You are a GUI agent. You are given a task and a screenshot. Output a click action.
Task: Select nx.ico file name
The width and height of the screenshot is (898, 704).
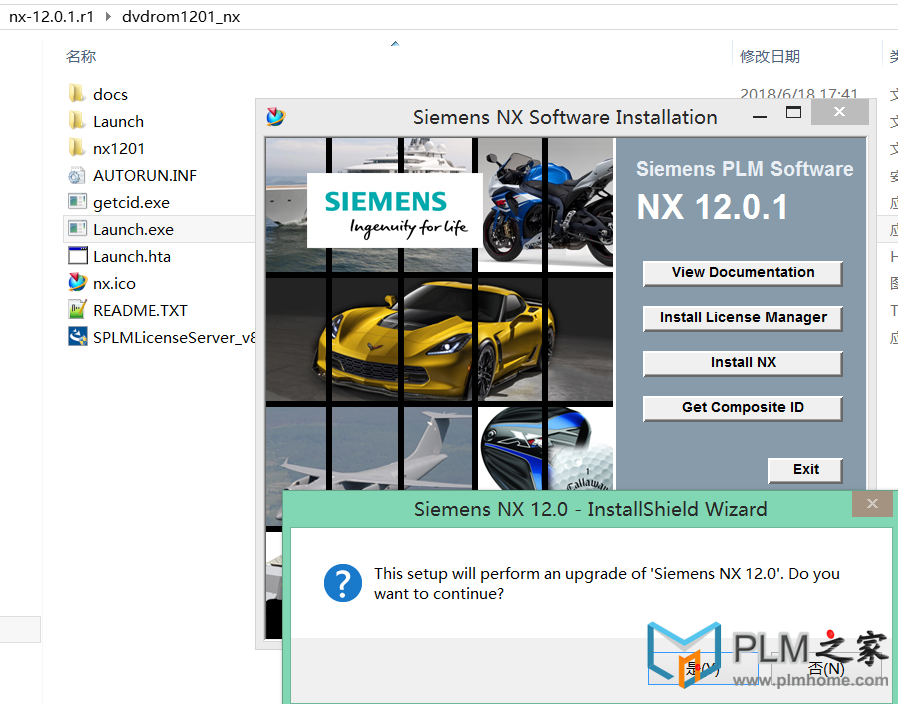click(115, 284)
